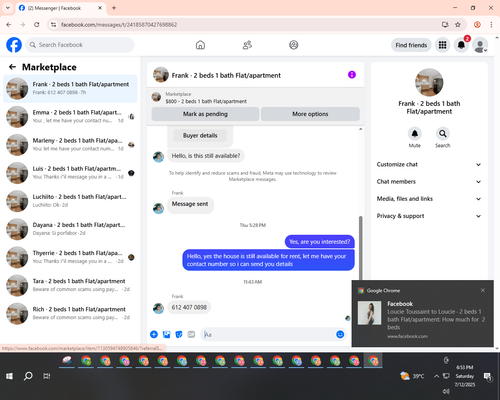Search in conversation magnifier icon

click(442, 134)
